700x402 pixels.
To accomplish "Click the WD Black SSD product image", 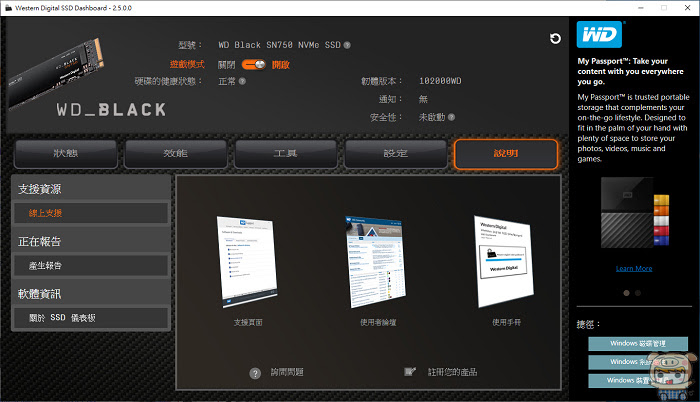I will pos(56,74).
